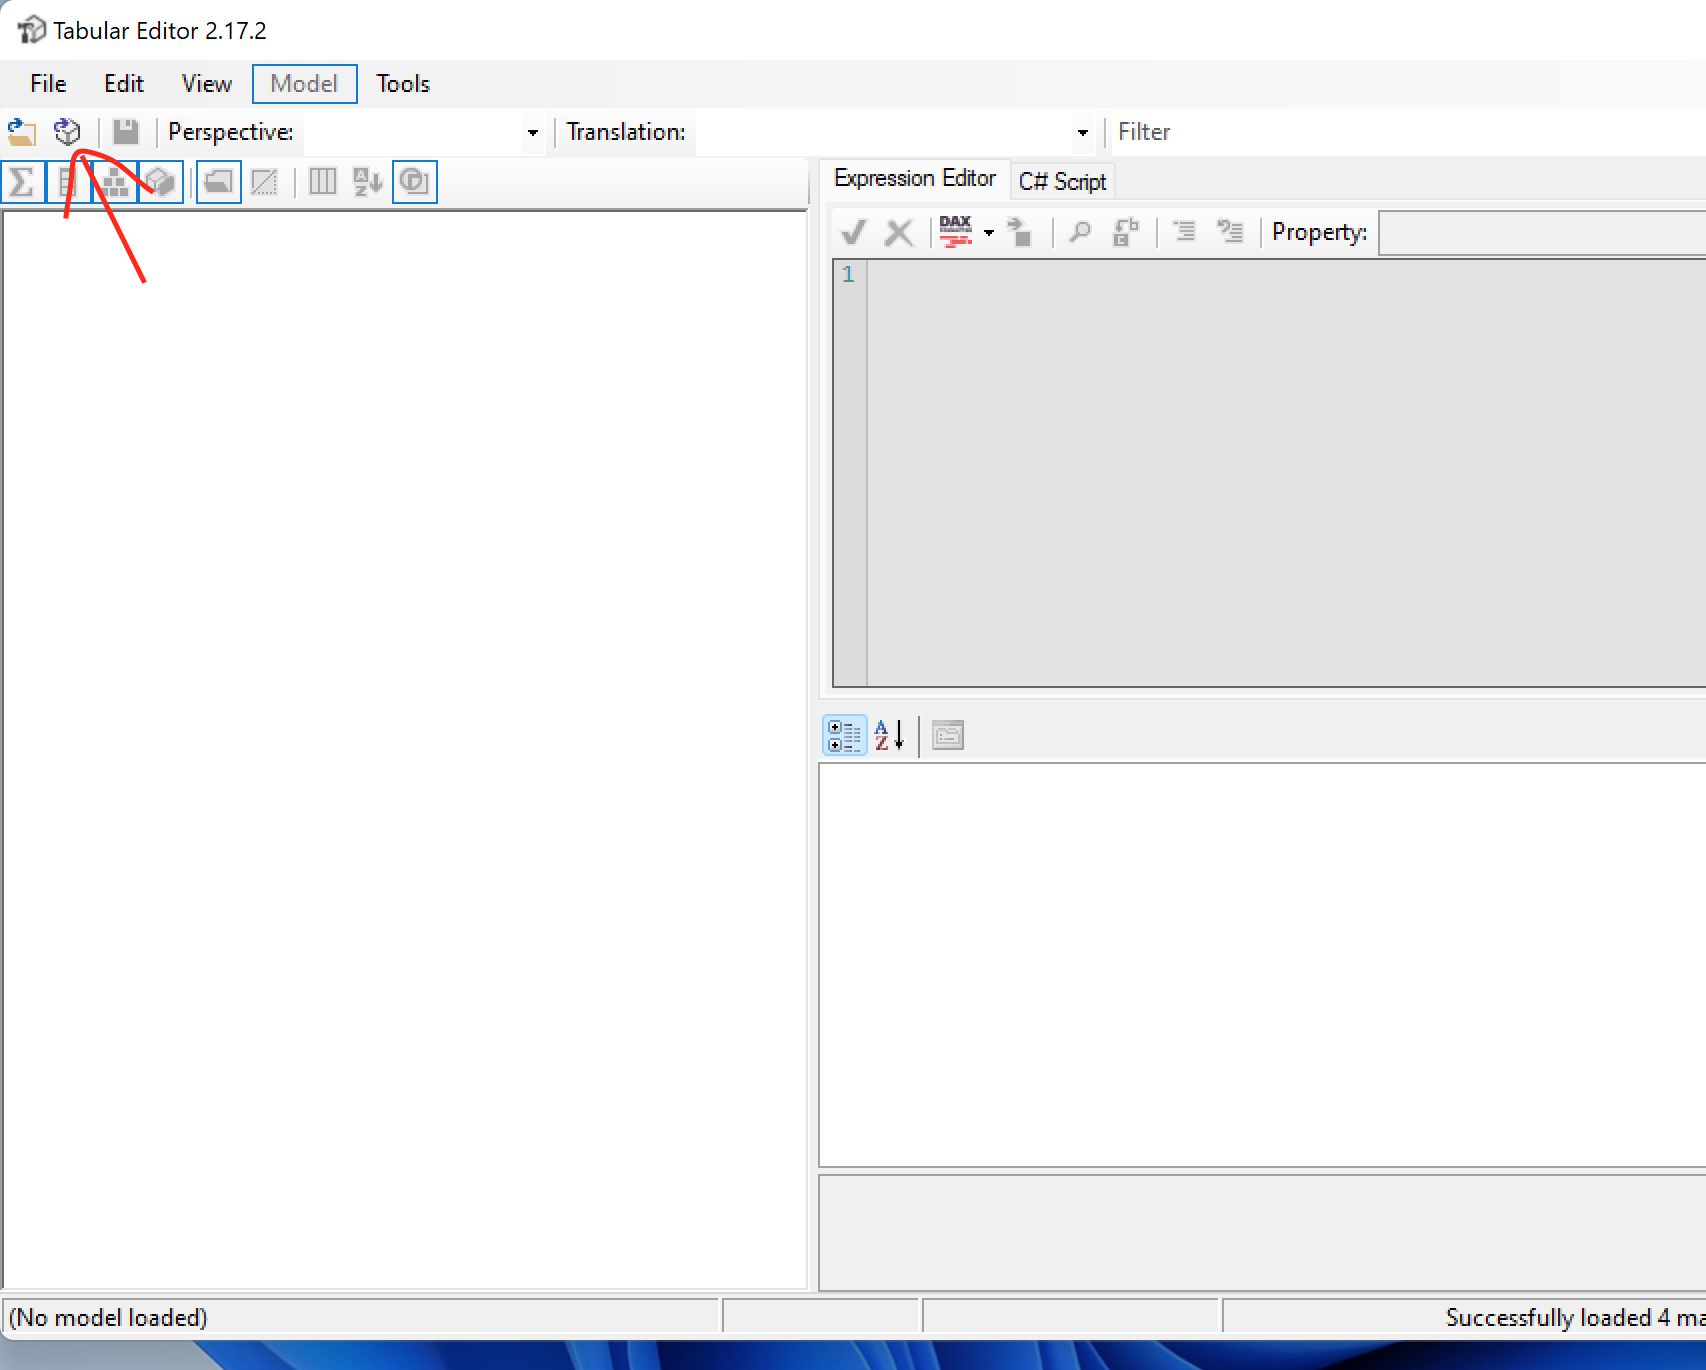
Task: Open the Perspective dropdown
Action: 531,132
